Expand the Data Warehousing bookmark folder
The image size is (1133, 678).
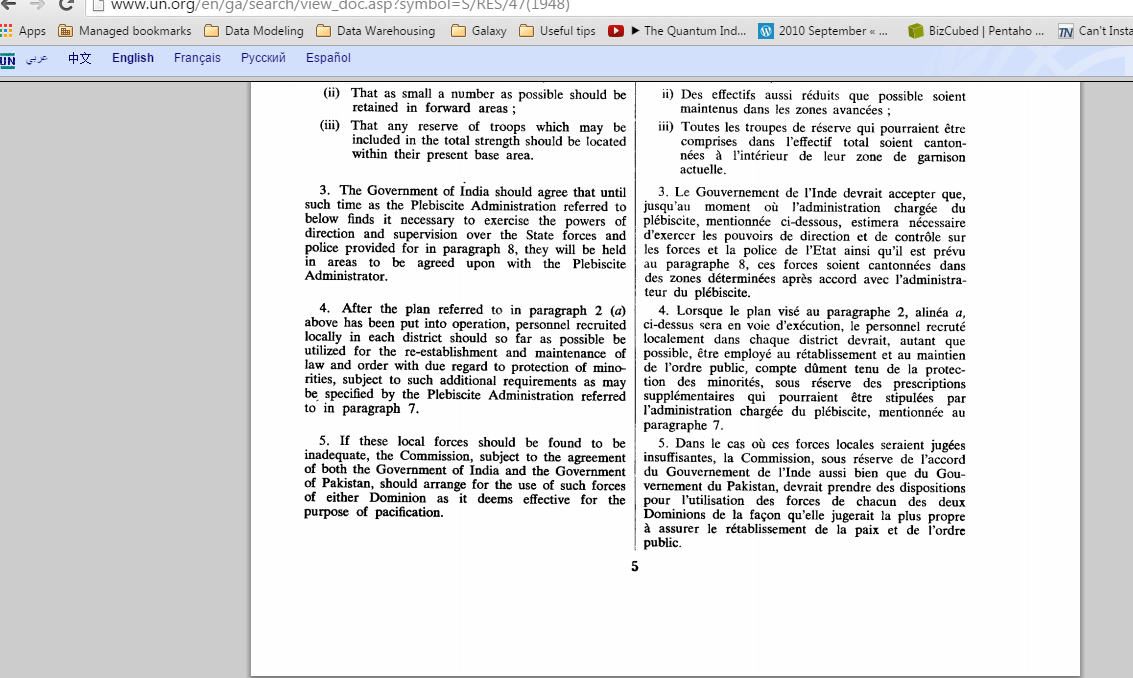(376, 31)
